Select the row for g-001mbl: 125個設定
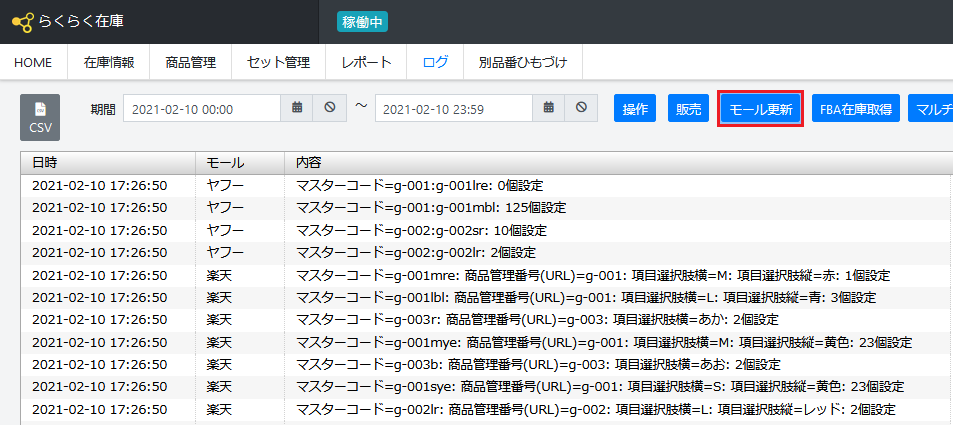This screenshot has width=953, height=425. coord(486,208)
